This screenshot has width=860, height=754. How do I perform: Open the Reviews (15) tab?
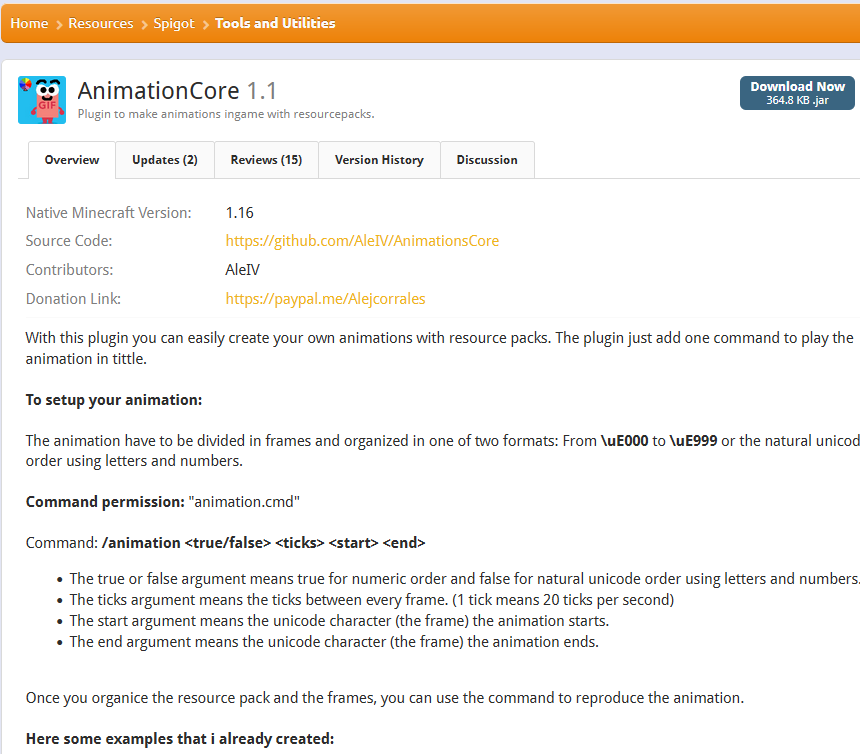point(266,160)
